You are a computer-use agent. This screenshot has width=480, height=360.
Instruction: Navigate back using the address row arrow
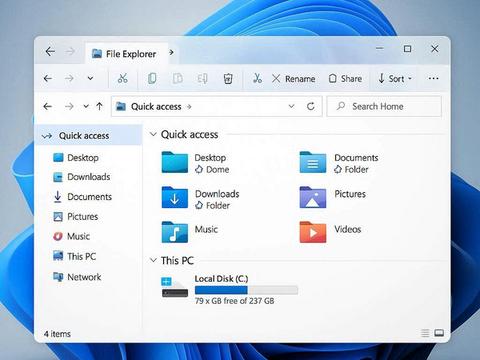pos(48,107)
